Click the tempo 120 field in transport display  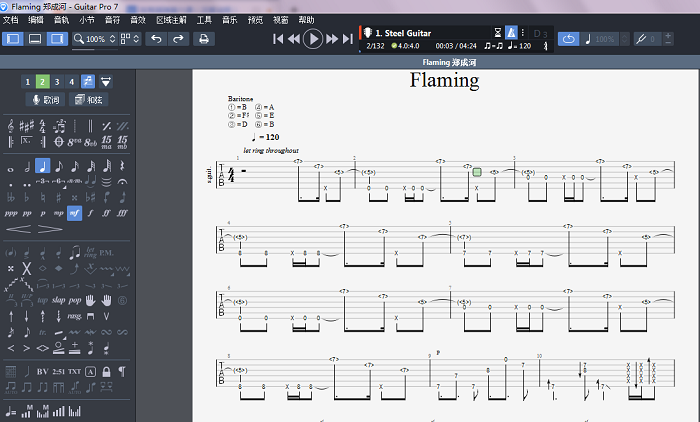(x=520, y=46)
